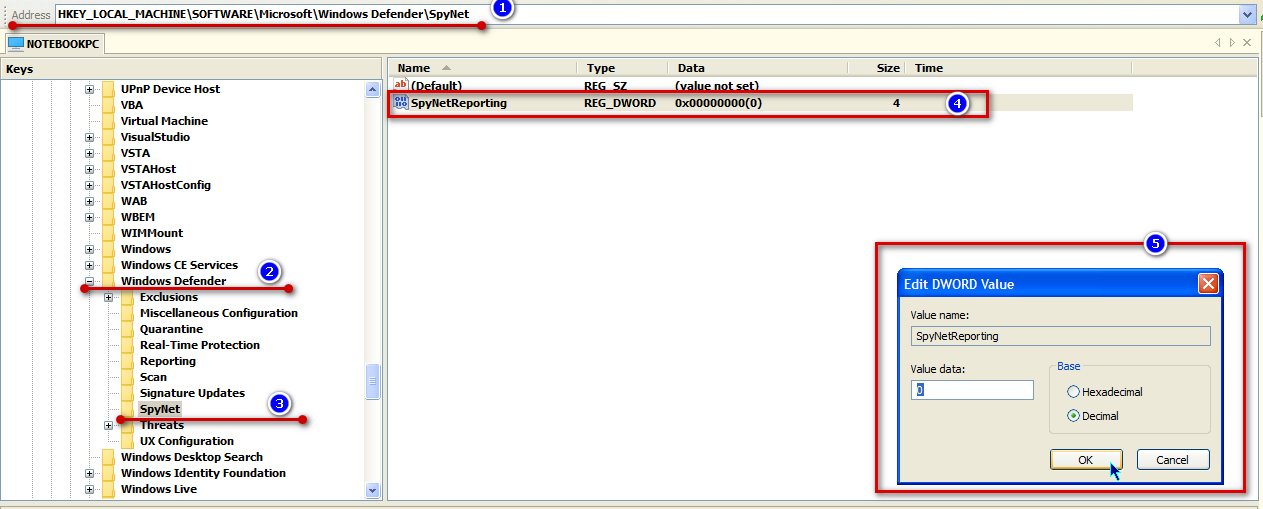Close the NOTEBOOKPC tab with X icon
1263x509 pixels.
(x=1247, y=43)
